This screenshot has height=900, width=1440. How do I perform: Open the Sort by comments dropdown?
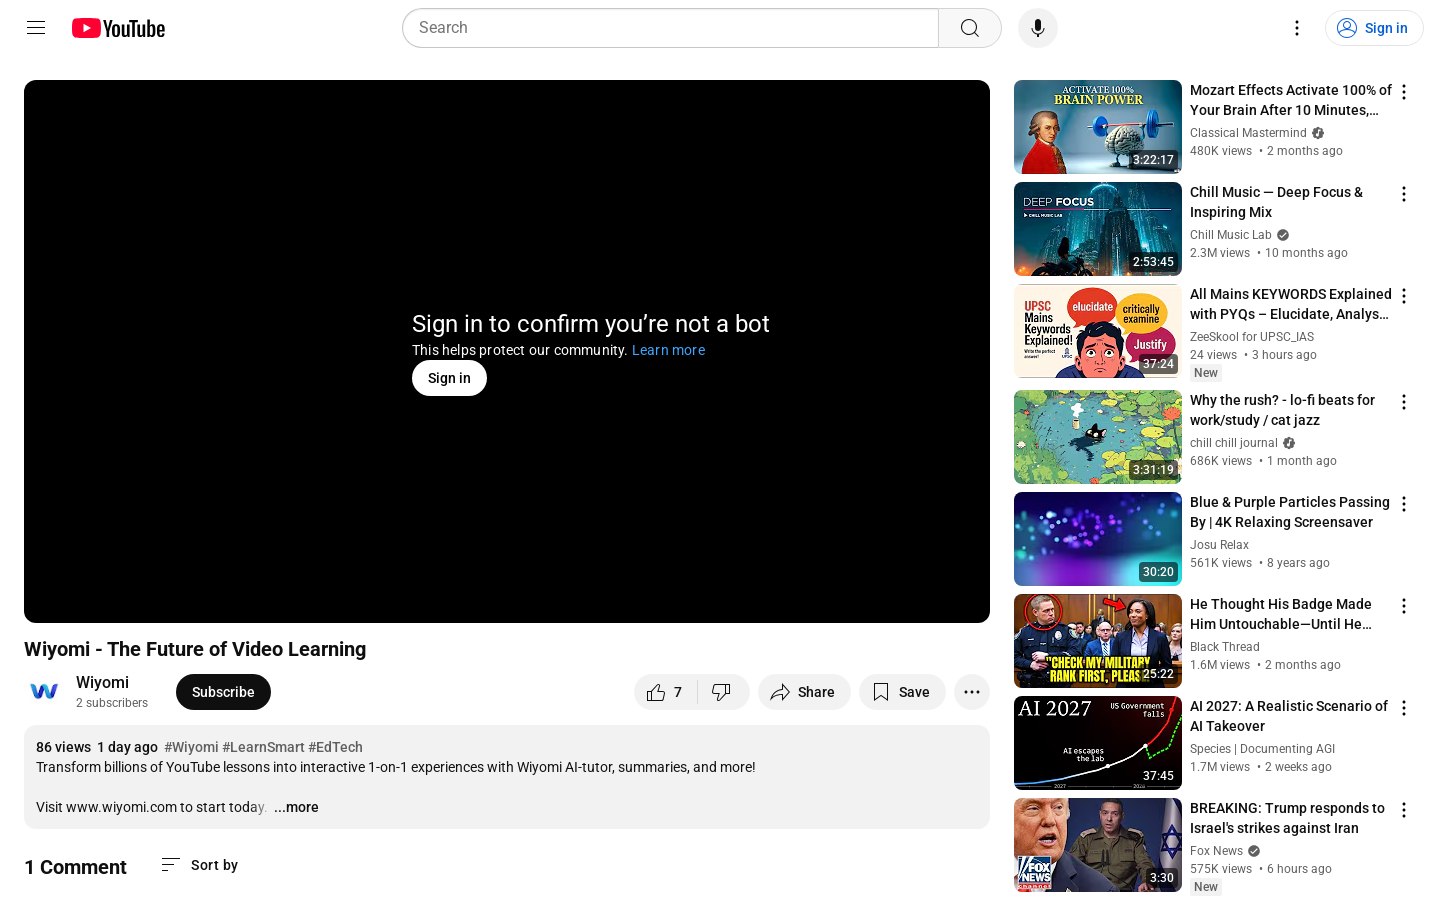tap(200, 865)
